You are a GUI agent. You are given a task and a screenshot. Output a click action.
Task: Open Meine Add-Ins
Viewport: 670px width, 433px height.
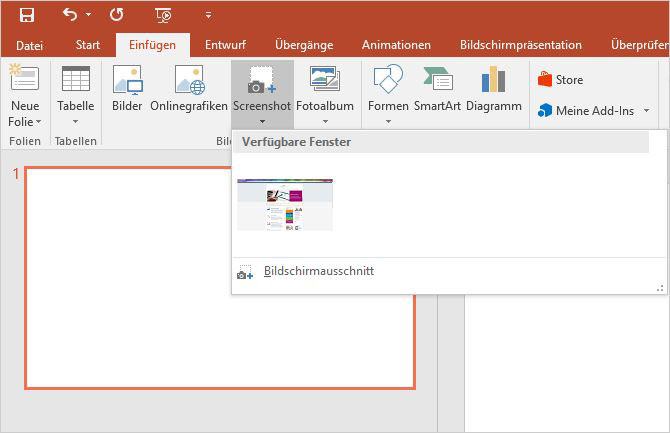point(585,111)
